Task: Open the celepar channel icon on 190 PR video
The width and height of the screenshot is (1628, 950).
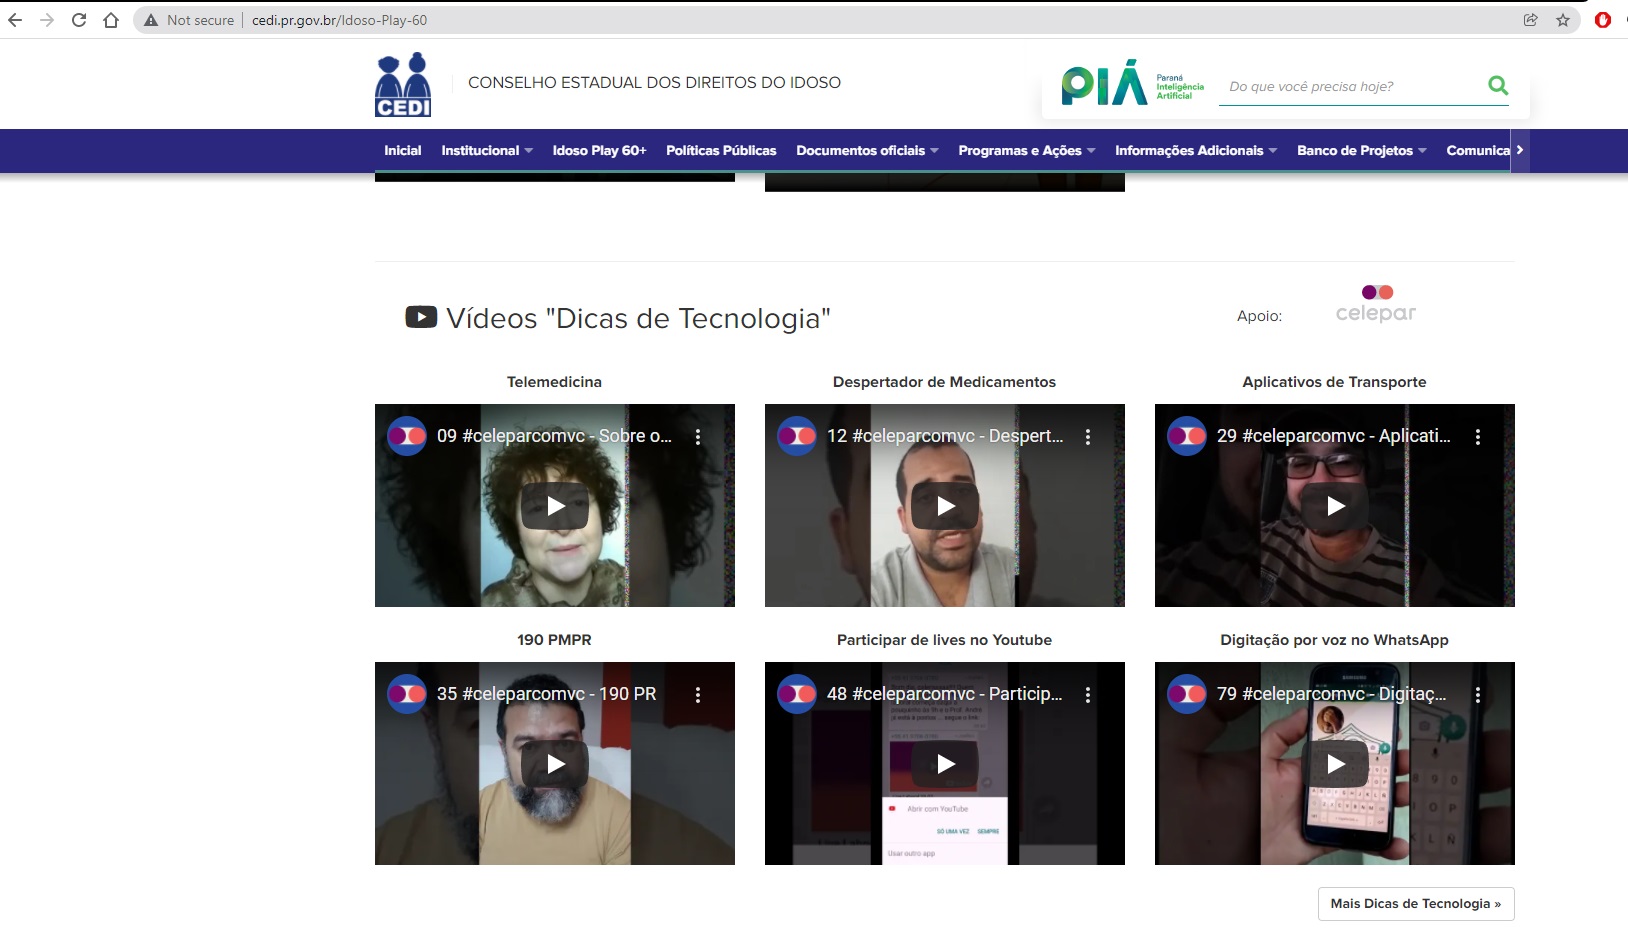Action: [407, 694]
